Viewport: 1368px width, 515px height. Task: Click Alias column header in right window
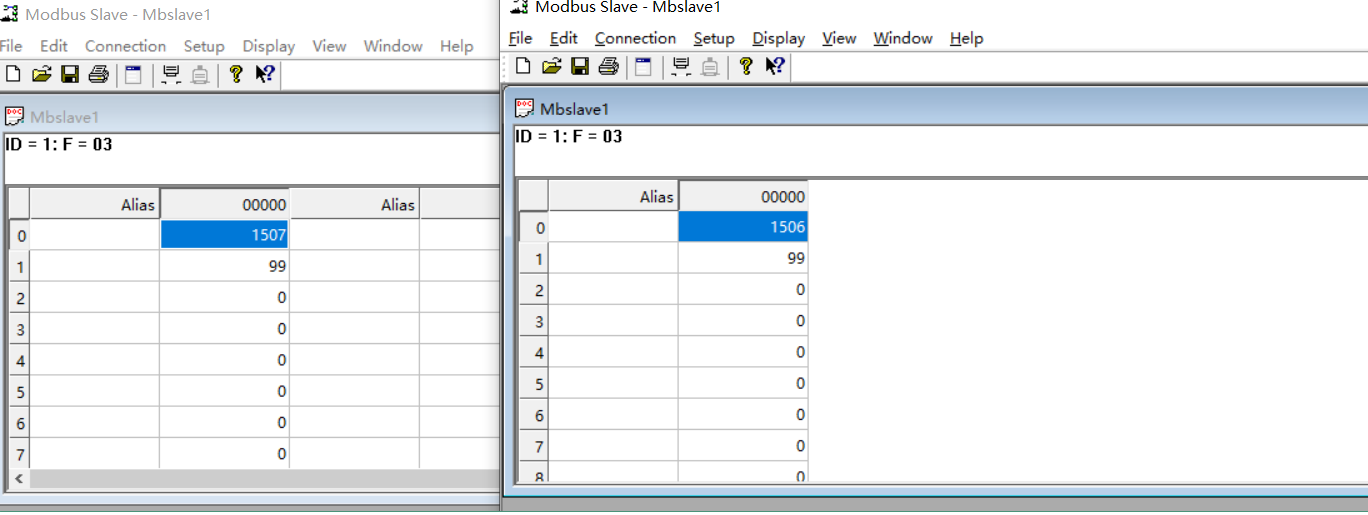tap(613, 197)
